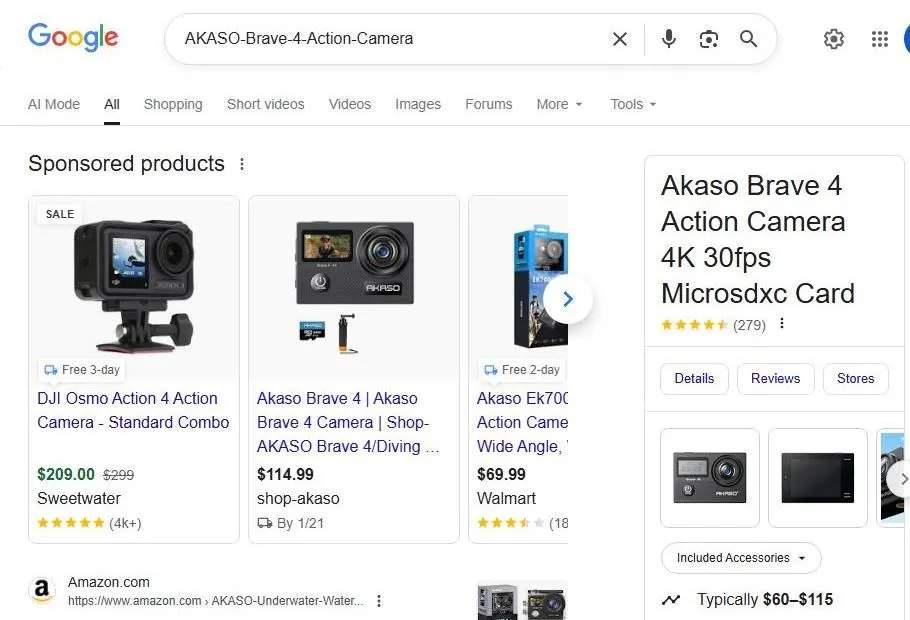Open the Google apps grid icon
The height and width of the screenshot is (620, 910).
(880, 39)
